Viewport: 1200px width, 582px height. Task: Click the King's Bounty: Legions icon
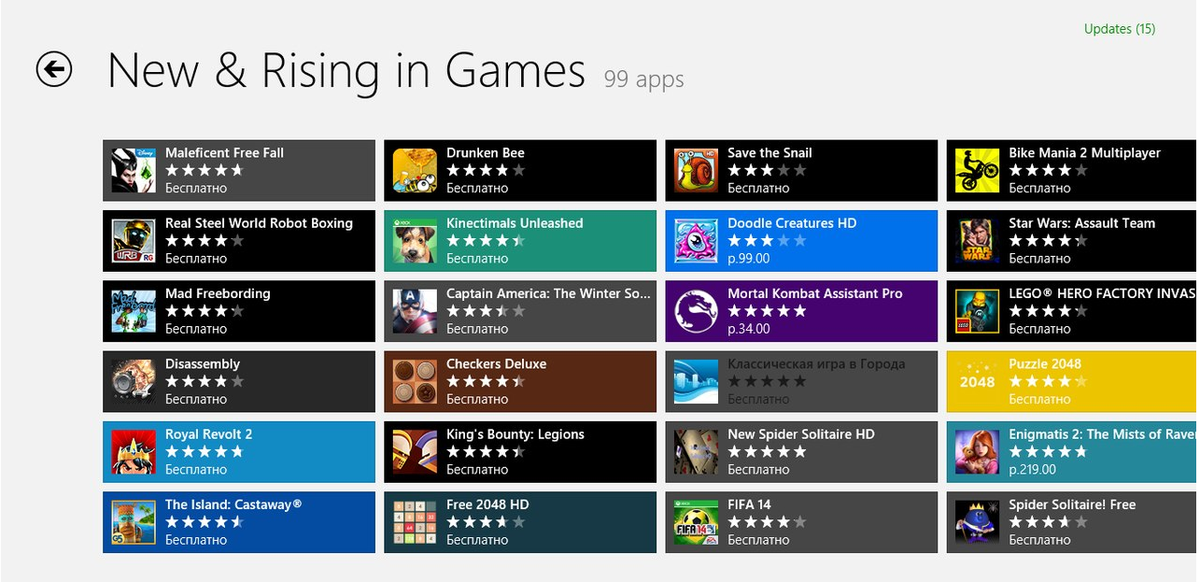[x=415, y=451]
